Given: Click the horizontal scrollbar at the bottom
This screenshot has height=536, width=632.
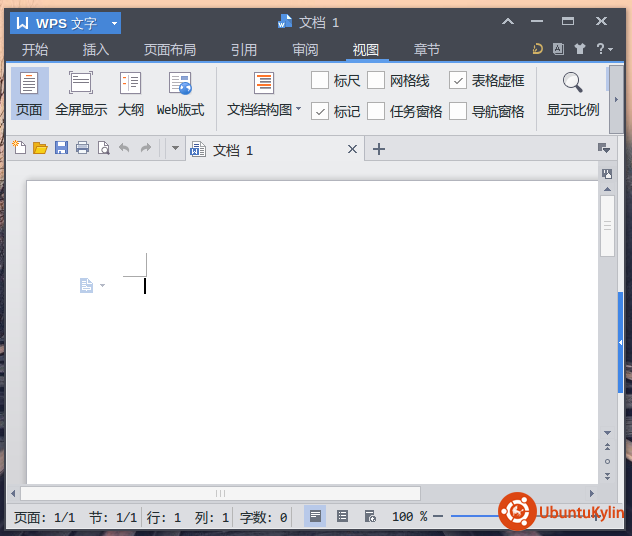Looking at the screenshot, I should (220, 493).
